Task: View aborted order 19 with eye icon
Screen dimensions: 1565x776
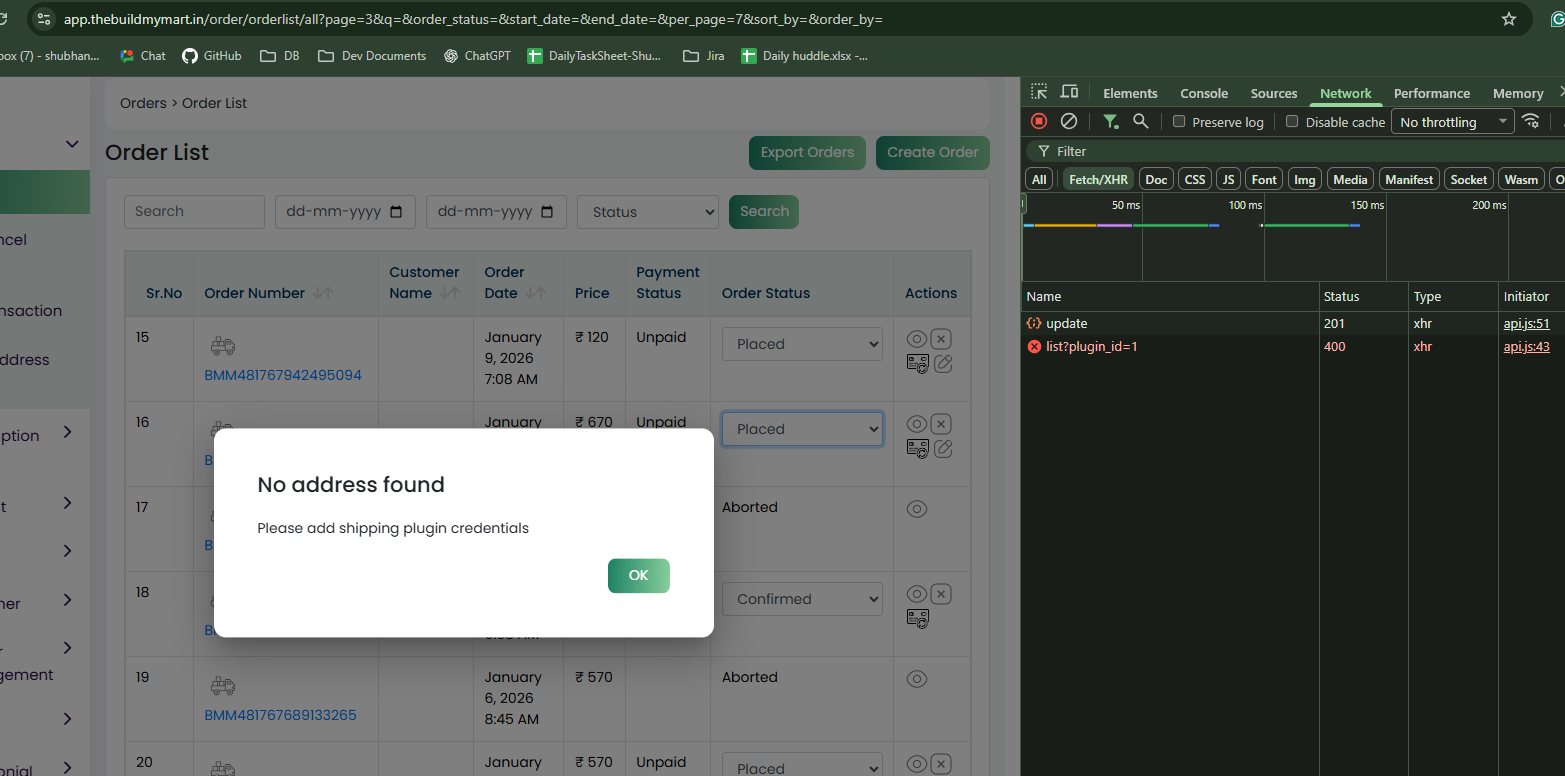Action: (x=916, y=679)
